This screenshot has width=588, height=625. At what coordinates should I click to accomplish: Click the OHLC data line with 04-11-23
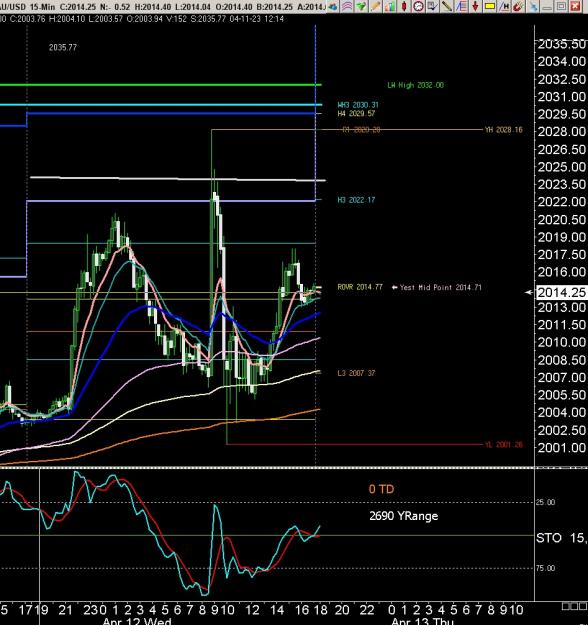pyautogui.click(x=142, y=19)
